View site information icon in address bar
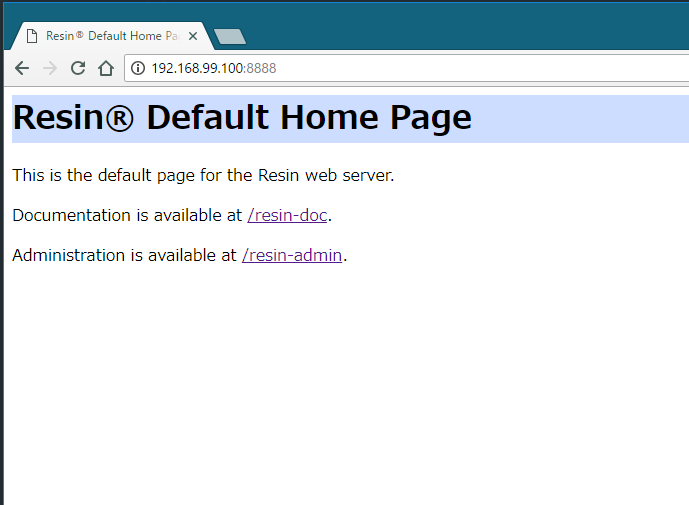Viewport: 689px width, 505px height. (x=138, y=68)
